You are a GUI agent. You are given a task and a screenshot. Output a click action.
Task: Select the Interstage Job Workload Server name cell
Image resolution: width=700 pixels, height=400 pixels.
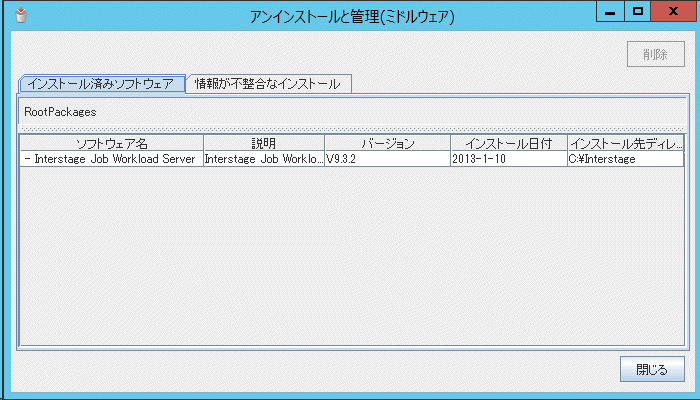[112, 159]
